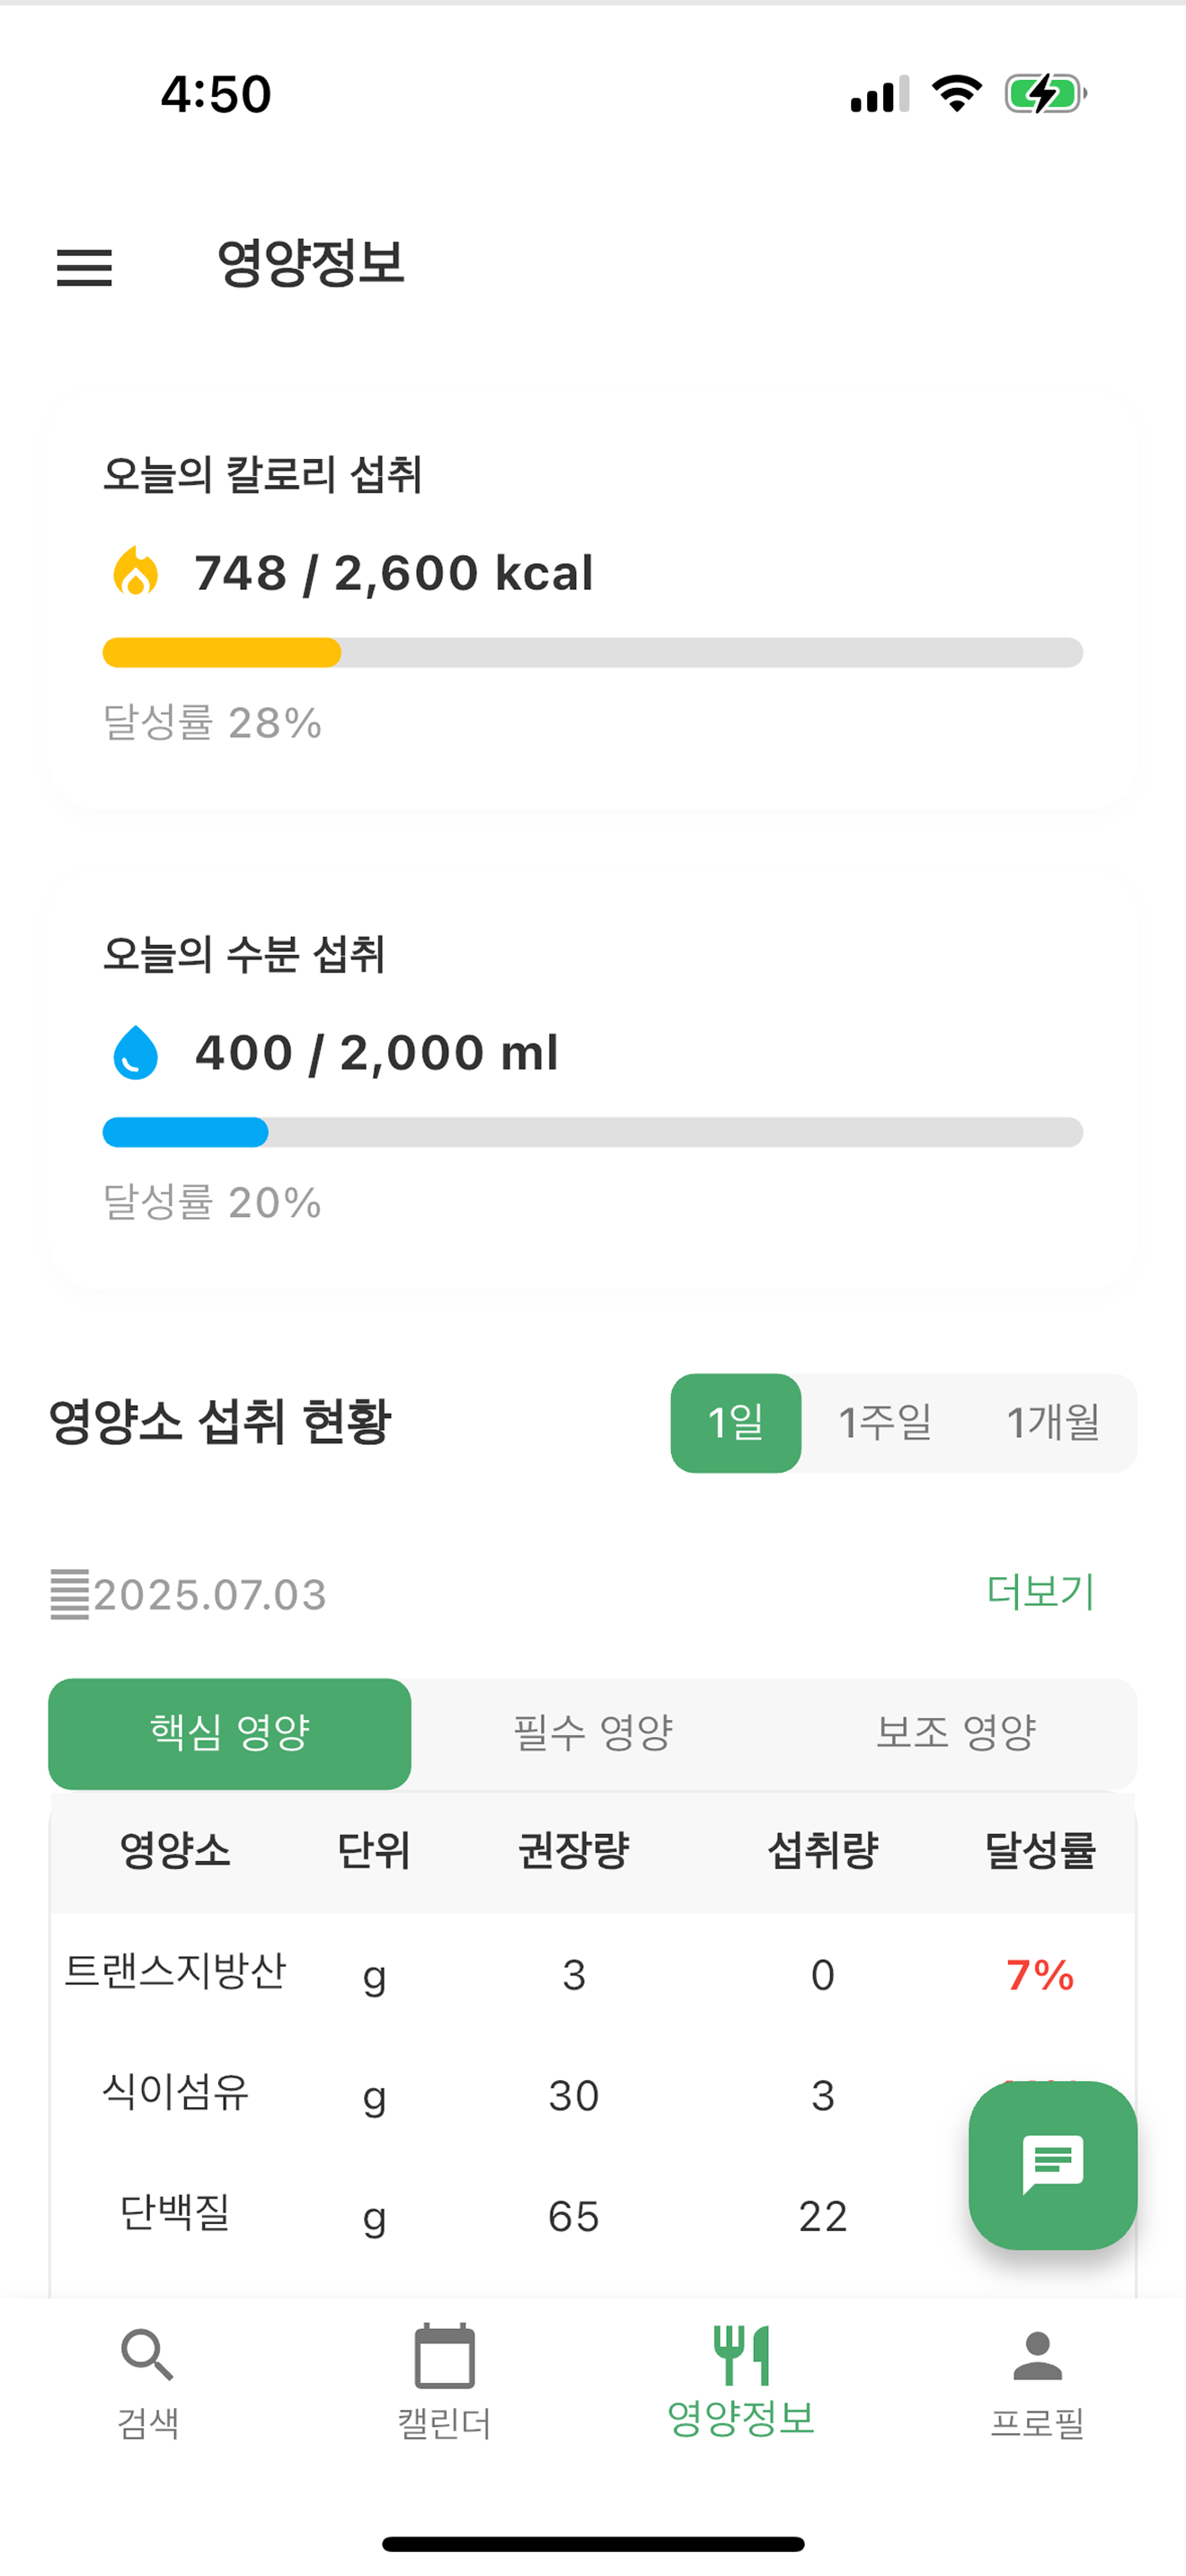The image size is (1186, 2576).
Task: Switch to the 보조 영양 tab
Action: click(956, 1733)
